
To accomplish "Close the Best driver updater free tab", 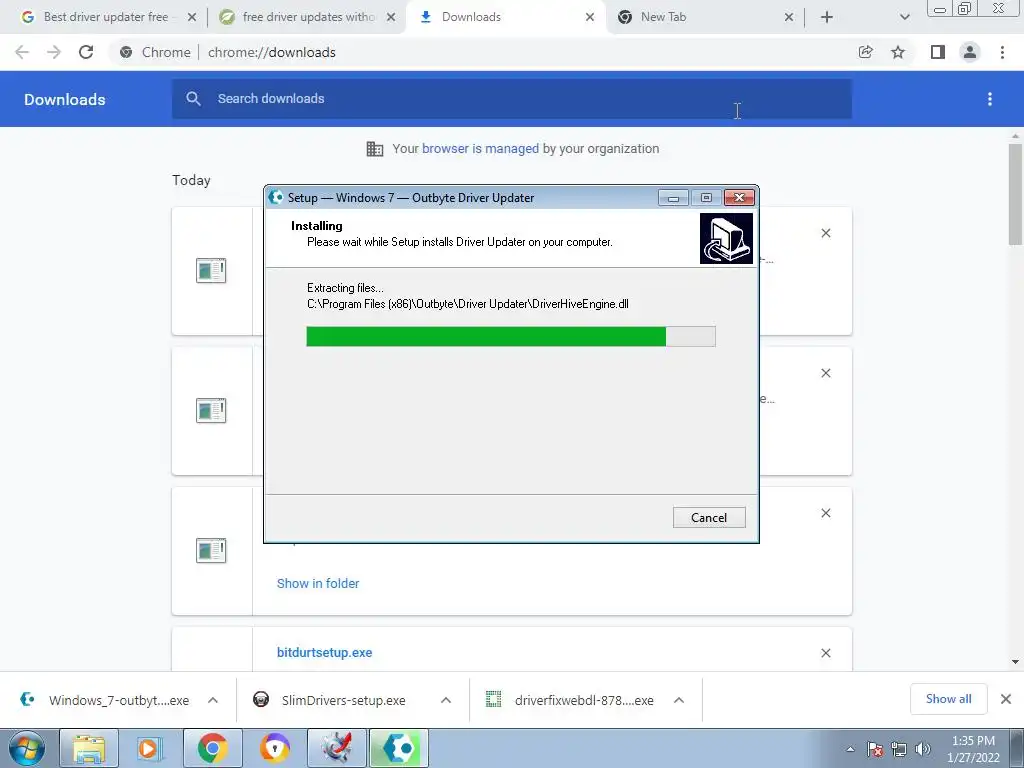I will point(191,17).
